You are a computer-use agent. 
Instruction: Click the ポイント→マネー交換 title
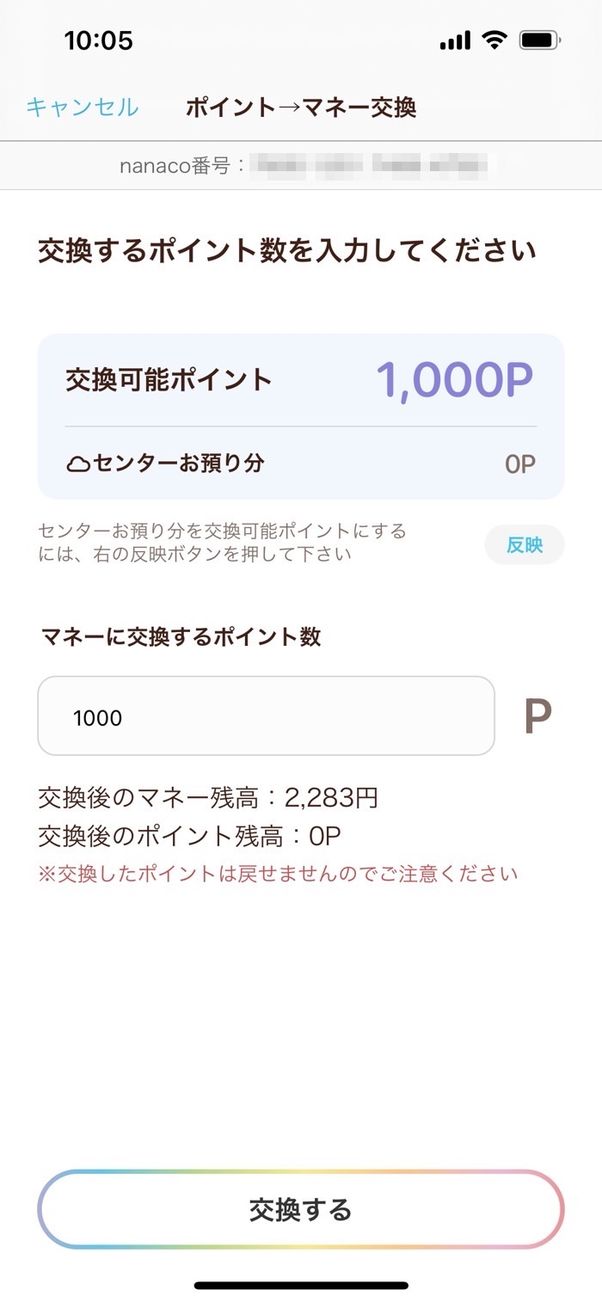pos(301,106)
